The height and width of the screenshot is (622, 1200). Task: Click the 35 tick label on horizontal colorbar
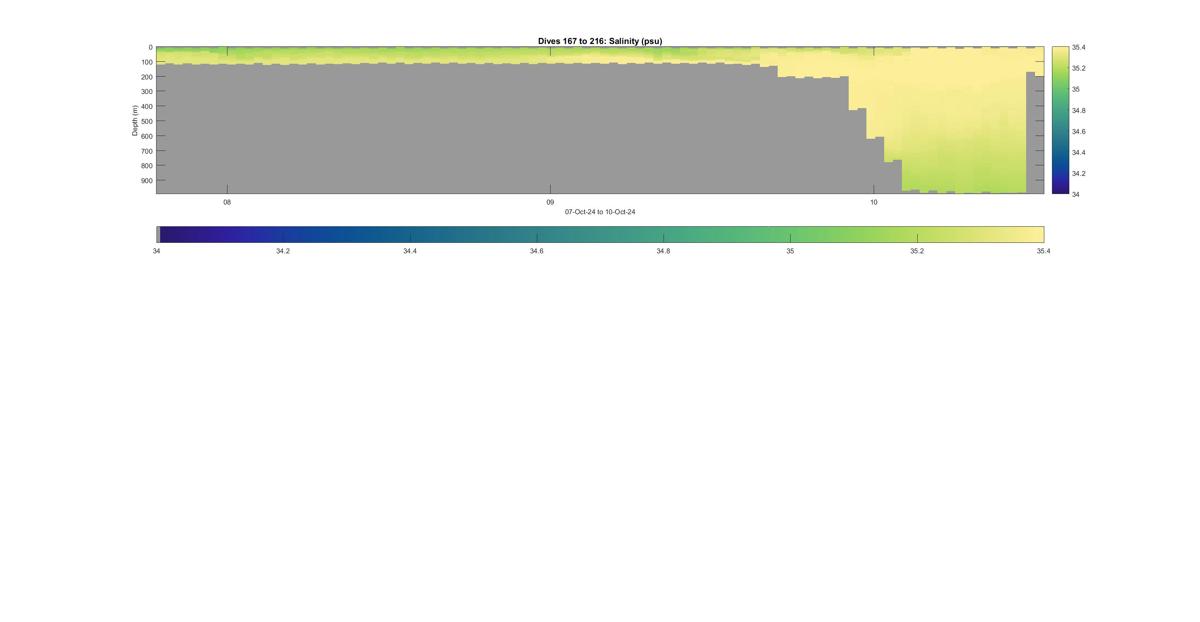(790, 251)
